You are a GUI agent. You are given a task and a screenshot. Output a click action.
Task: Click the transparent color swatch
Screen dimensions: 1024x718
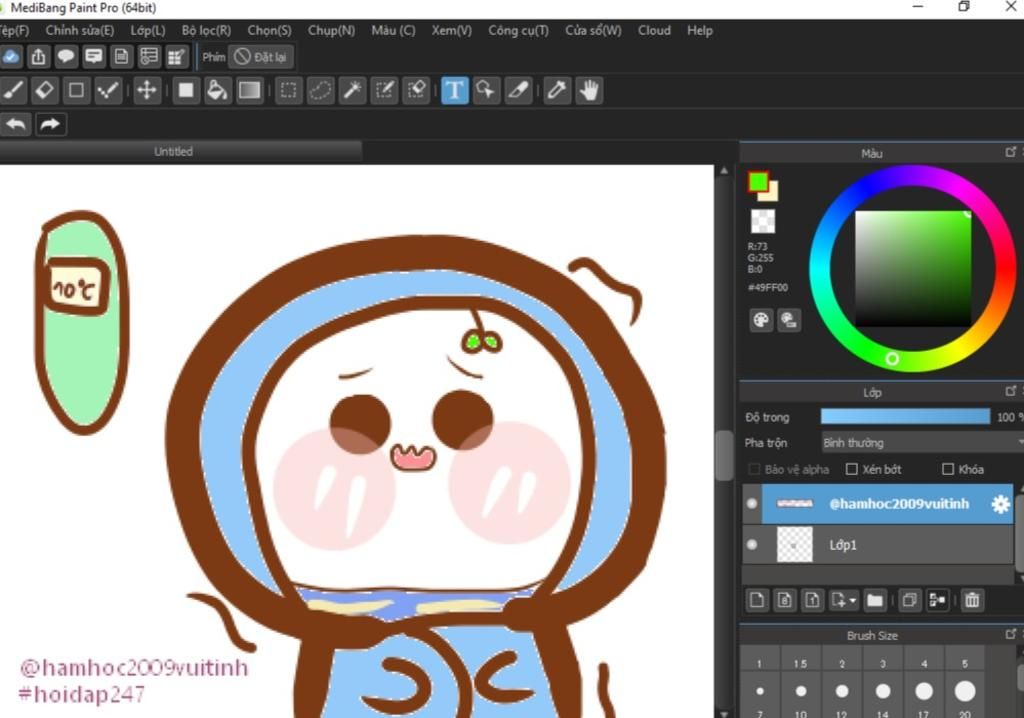click(x=763, y=221)
